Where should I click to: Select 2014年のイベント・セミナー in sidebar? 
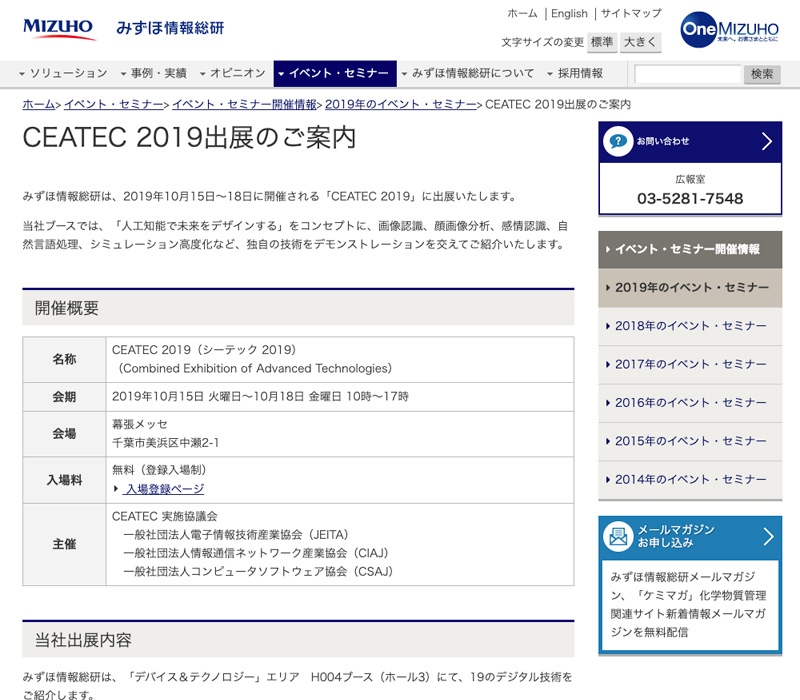pos(690,480)
